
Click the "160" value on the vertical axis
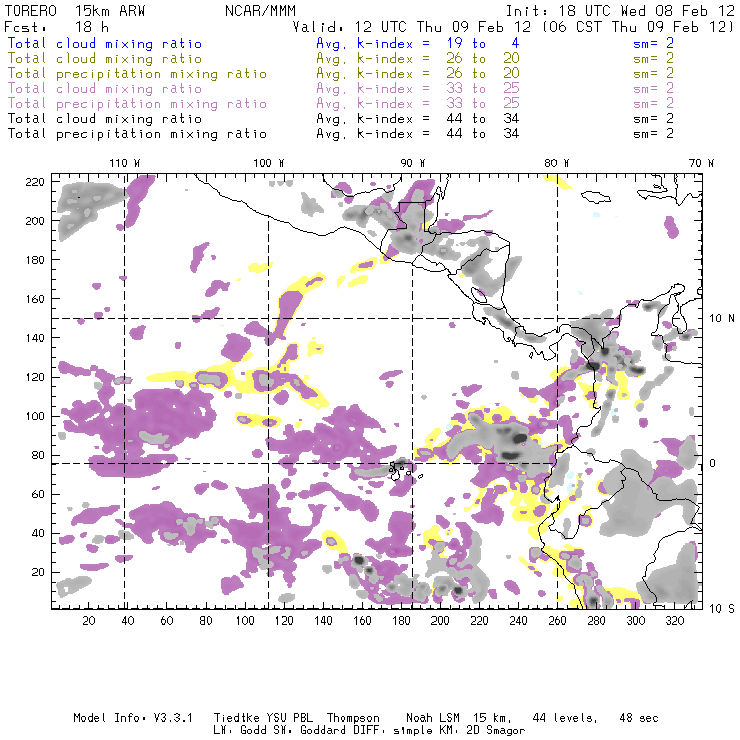(35, 299)
